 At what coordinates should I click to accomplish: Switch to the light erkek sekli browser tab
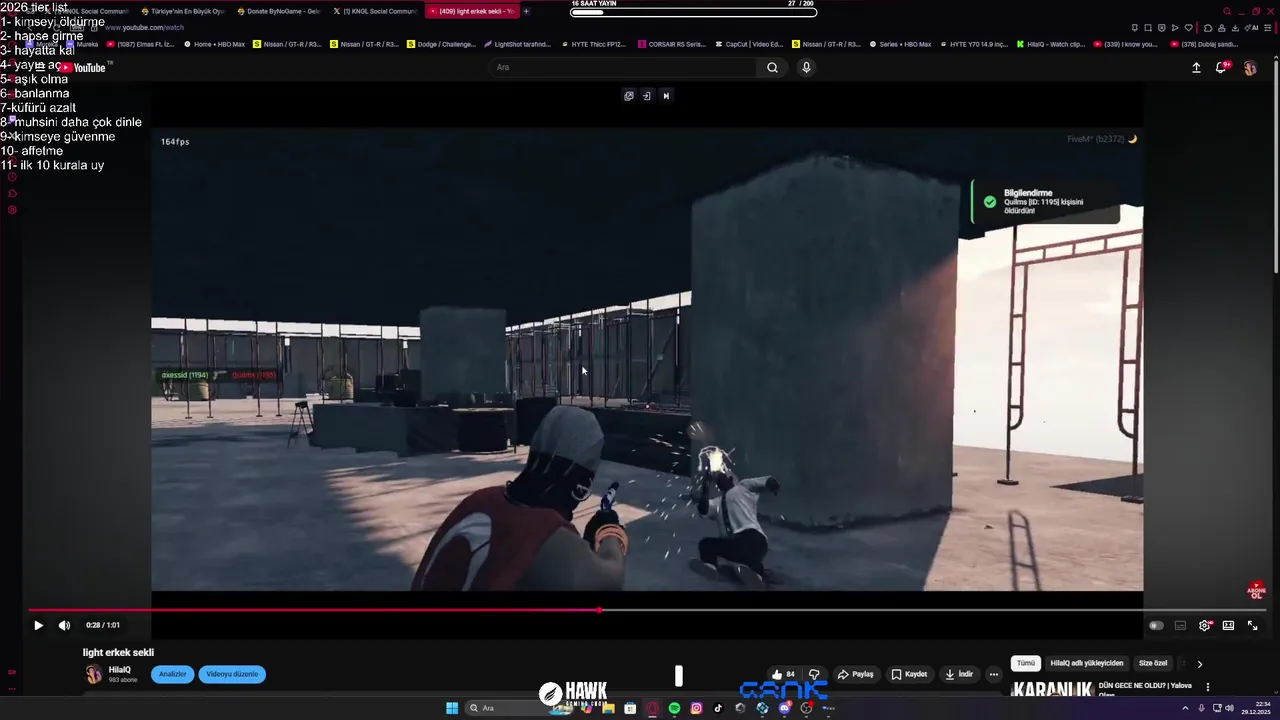click(471, 11)
